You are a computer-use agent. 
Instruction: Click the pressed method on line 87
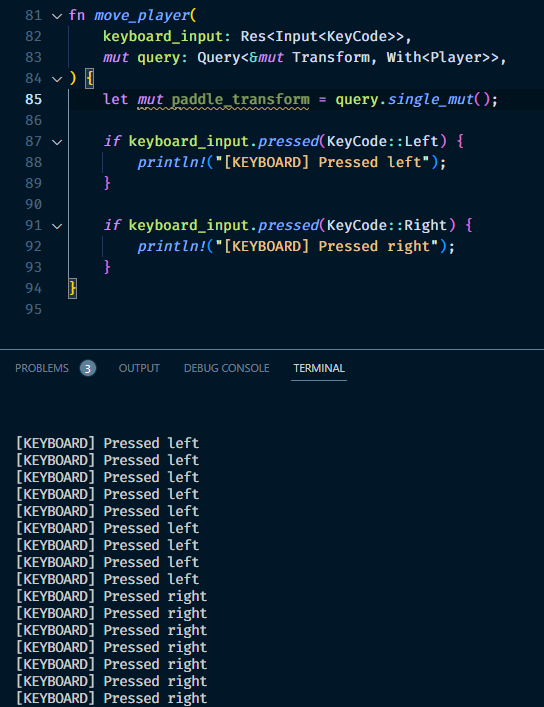(x=288, y=142)
